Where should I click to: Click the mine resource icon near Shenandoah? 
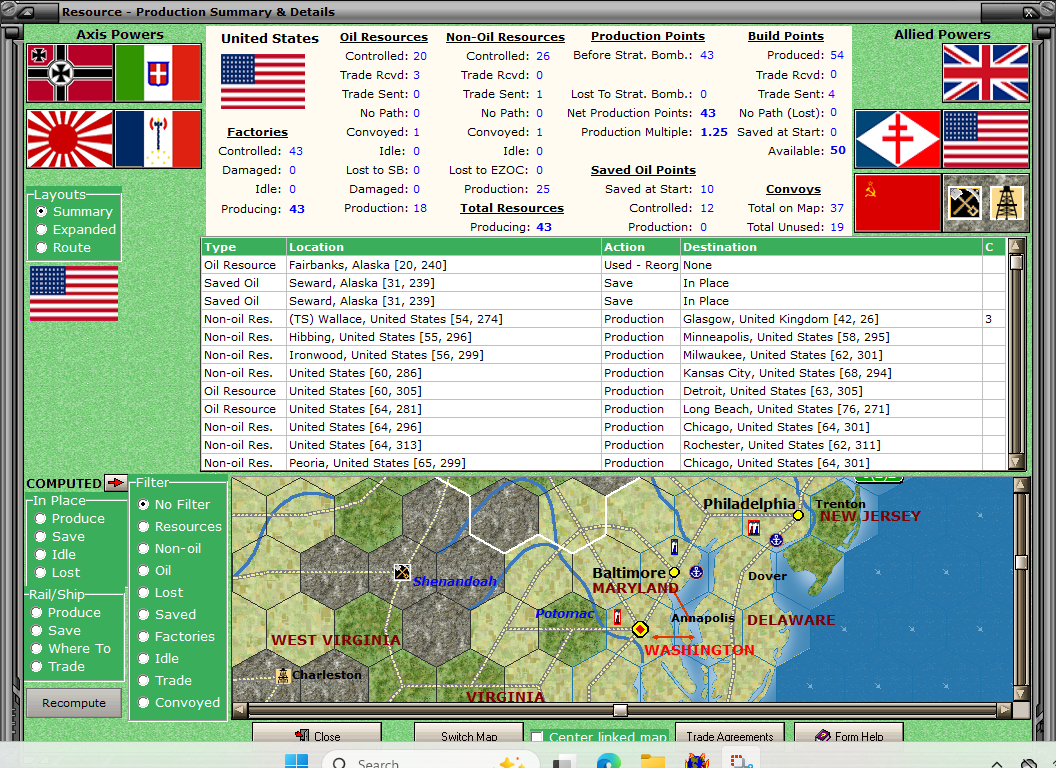point(402,573)
